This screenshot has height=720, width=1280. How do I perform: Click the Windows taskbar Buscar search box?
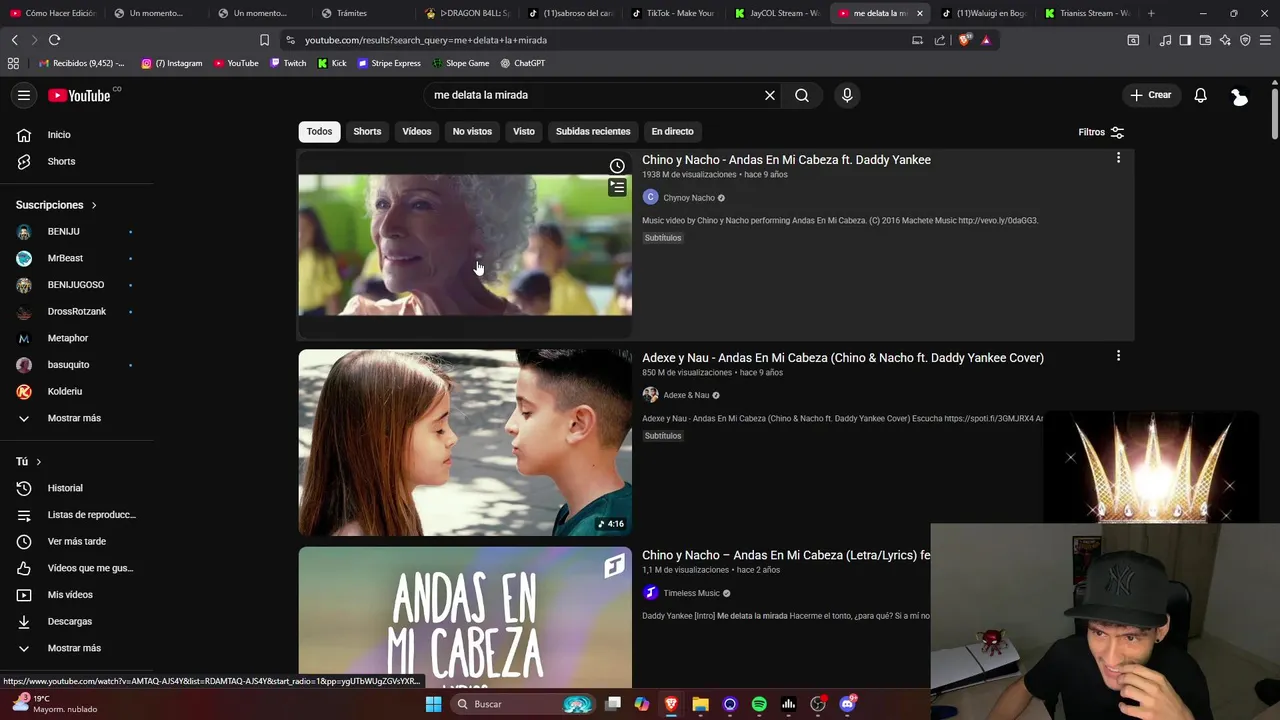click(x=522, y=704)
